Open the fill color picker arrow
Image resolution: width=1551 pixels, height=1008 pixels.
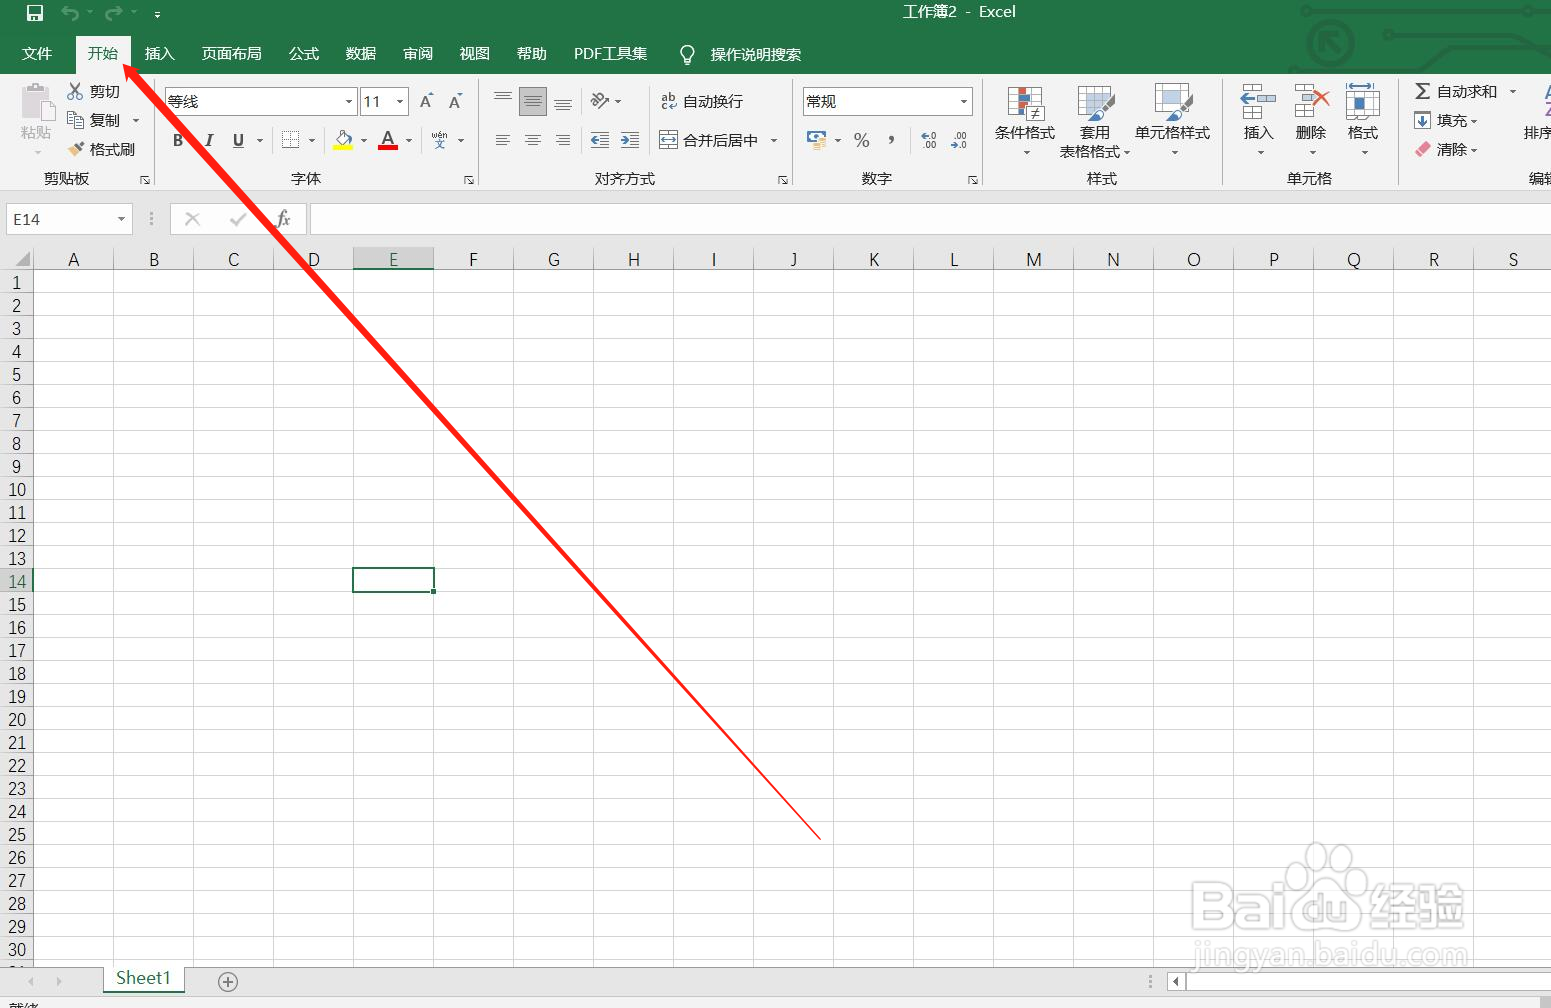point(364,140)
